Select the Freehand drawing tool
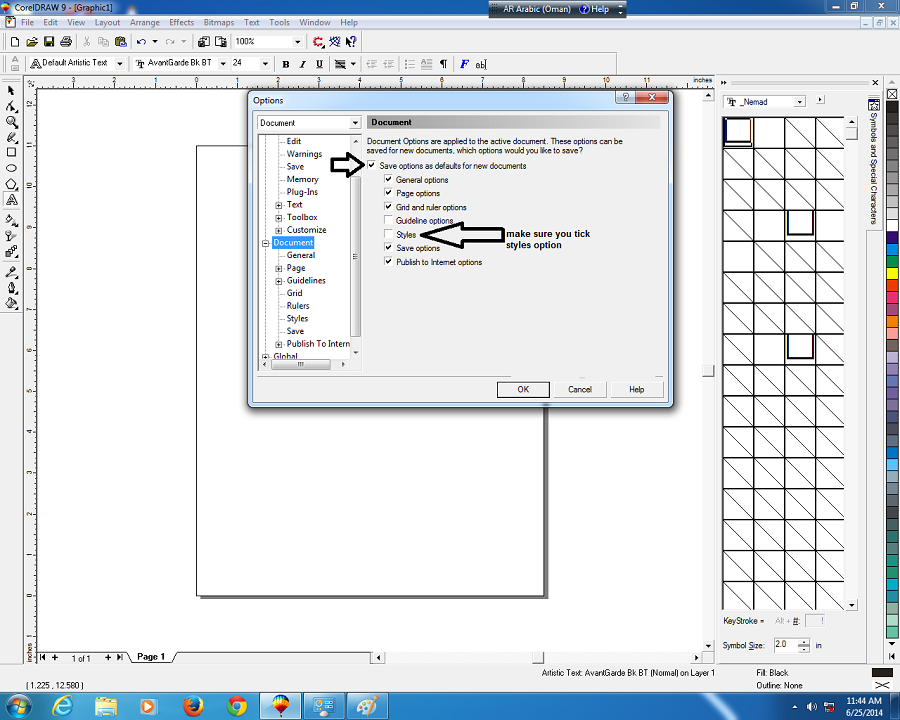900x720 pixels. point(11,137)
